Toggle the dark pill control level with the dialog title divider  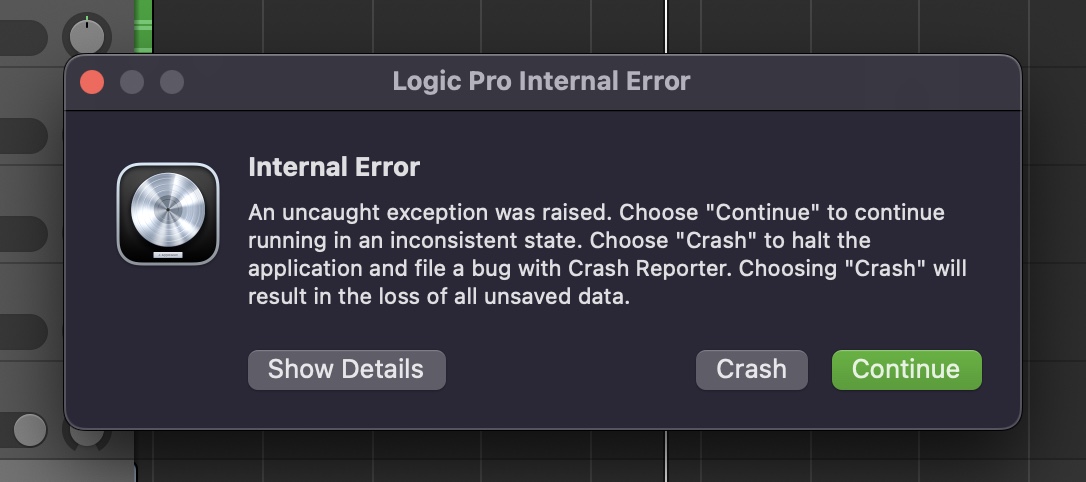22,136
